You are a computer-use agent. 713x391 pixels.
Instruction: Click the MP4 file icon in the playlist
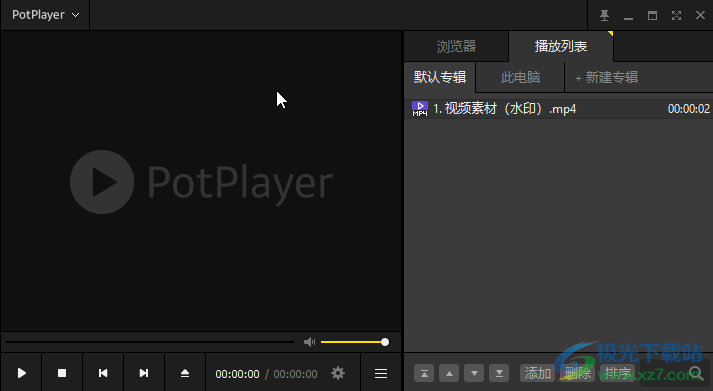point(420,109)
